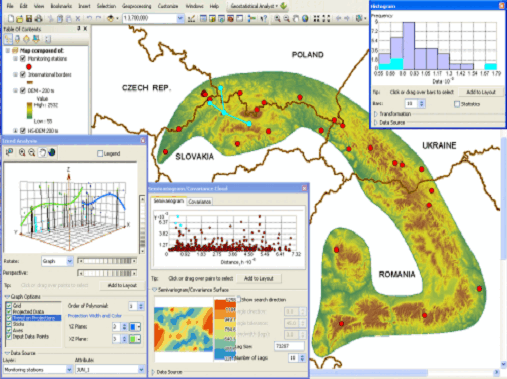Expand the Transformation section in the Histogram window
The width and height of the screenshot is (507, 379).
(391, 114)
